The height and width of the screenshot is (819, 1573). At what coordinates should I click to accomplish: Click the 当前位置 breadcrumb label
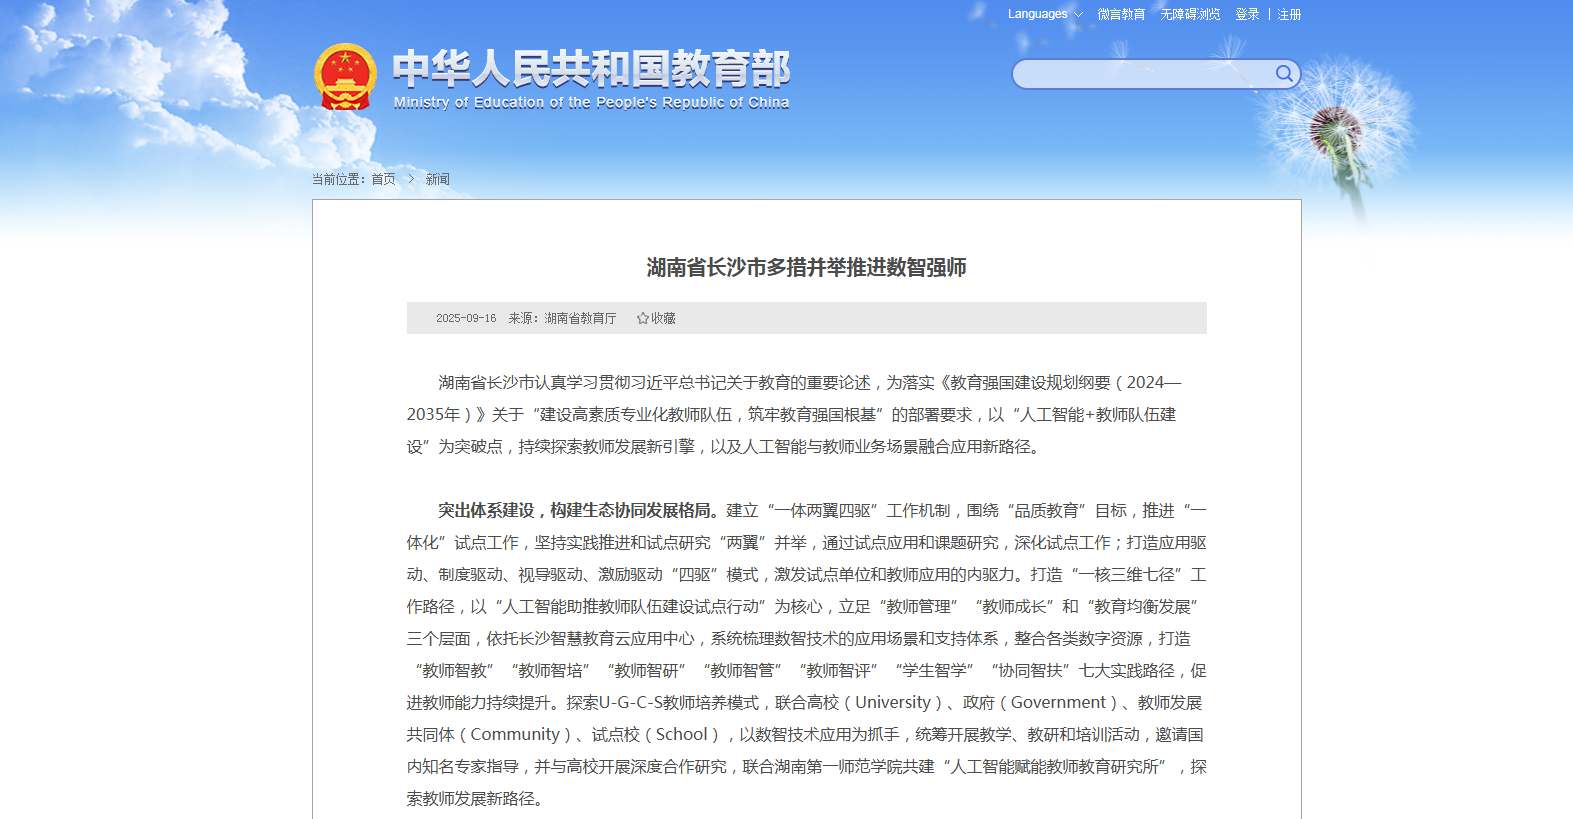point(339,179)
